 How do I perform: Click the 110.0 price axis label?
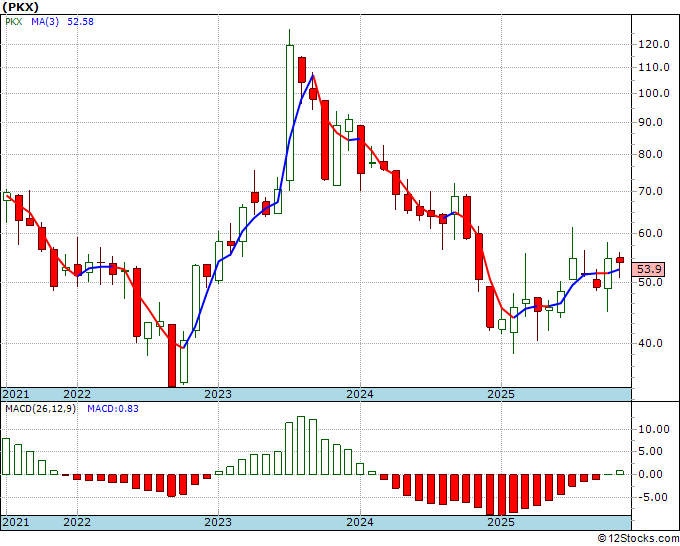(x=654, y=67)
